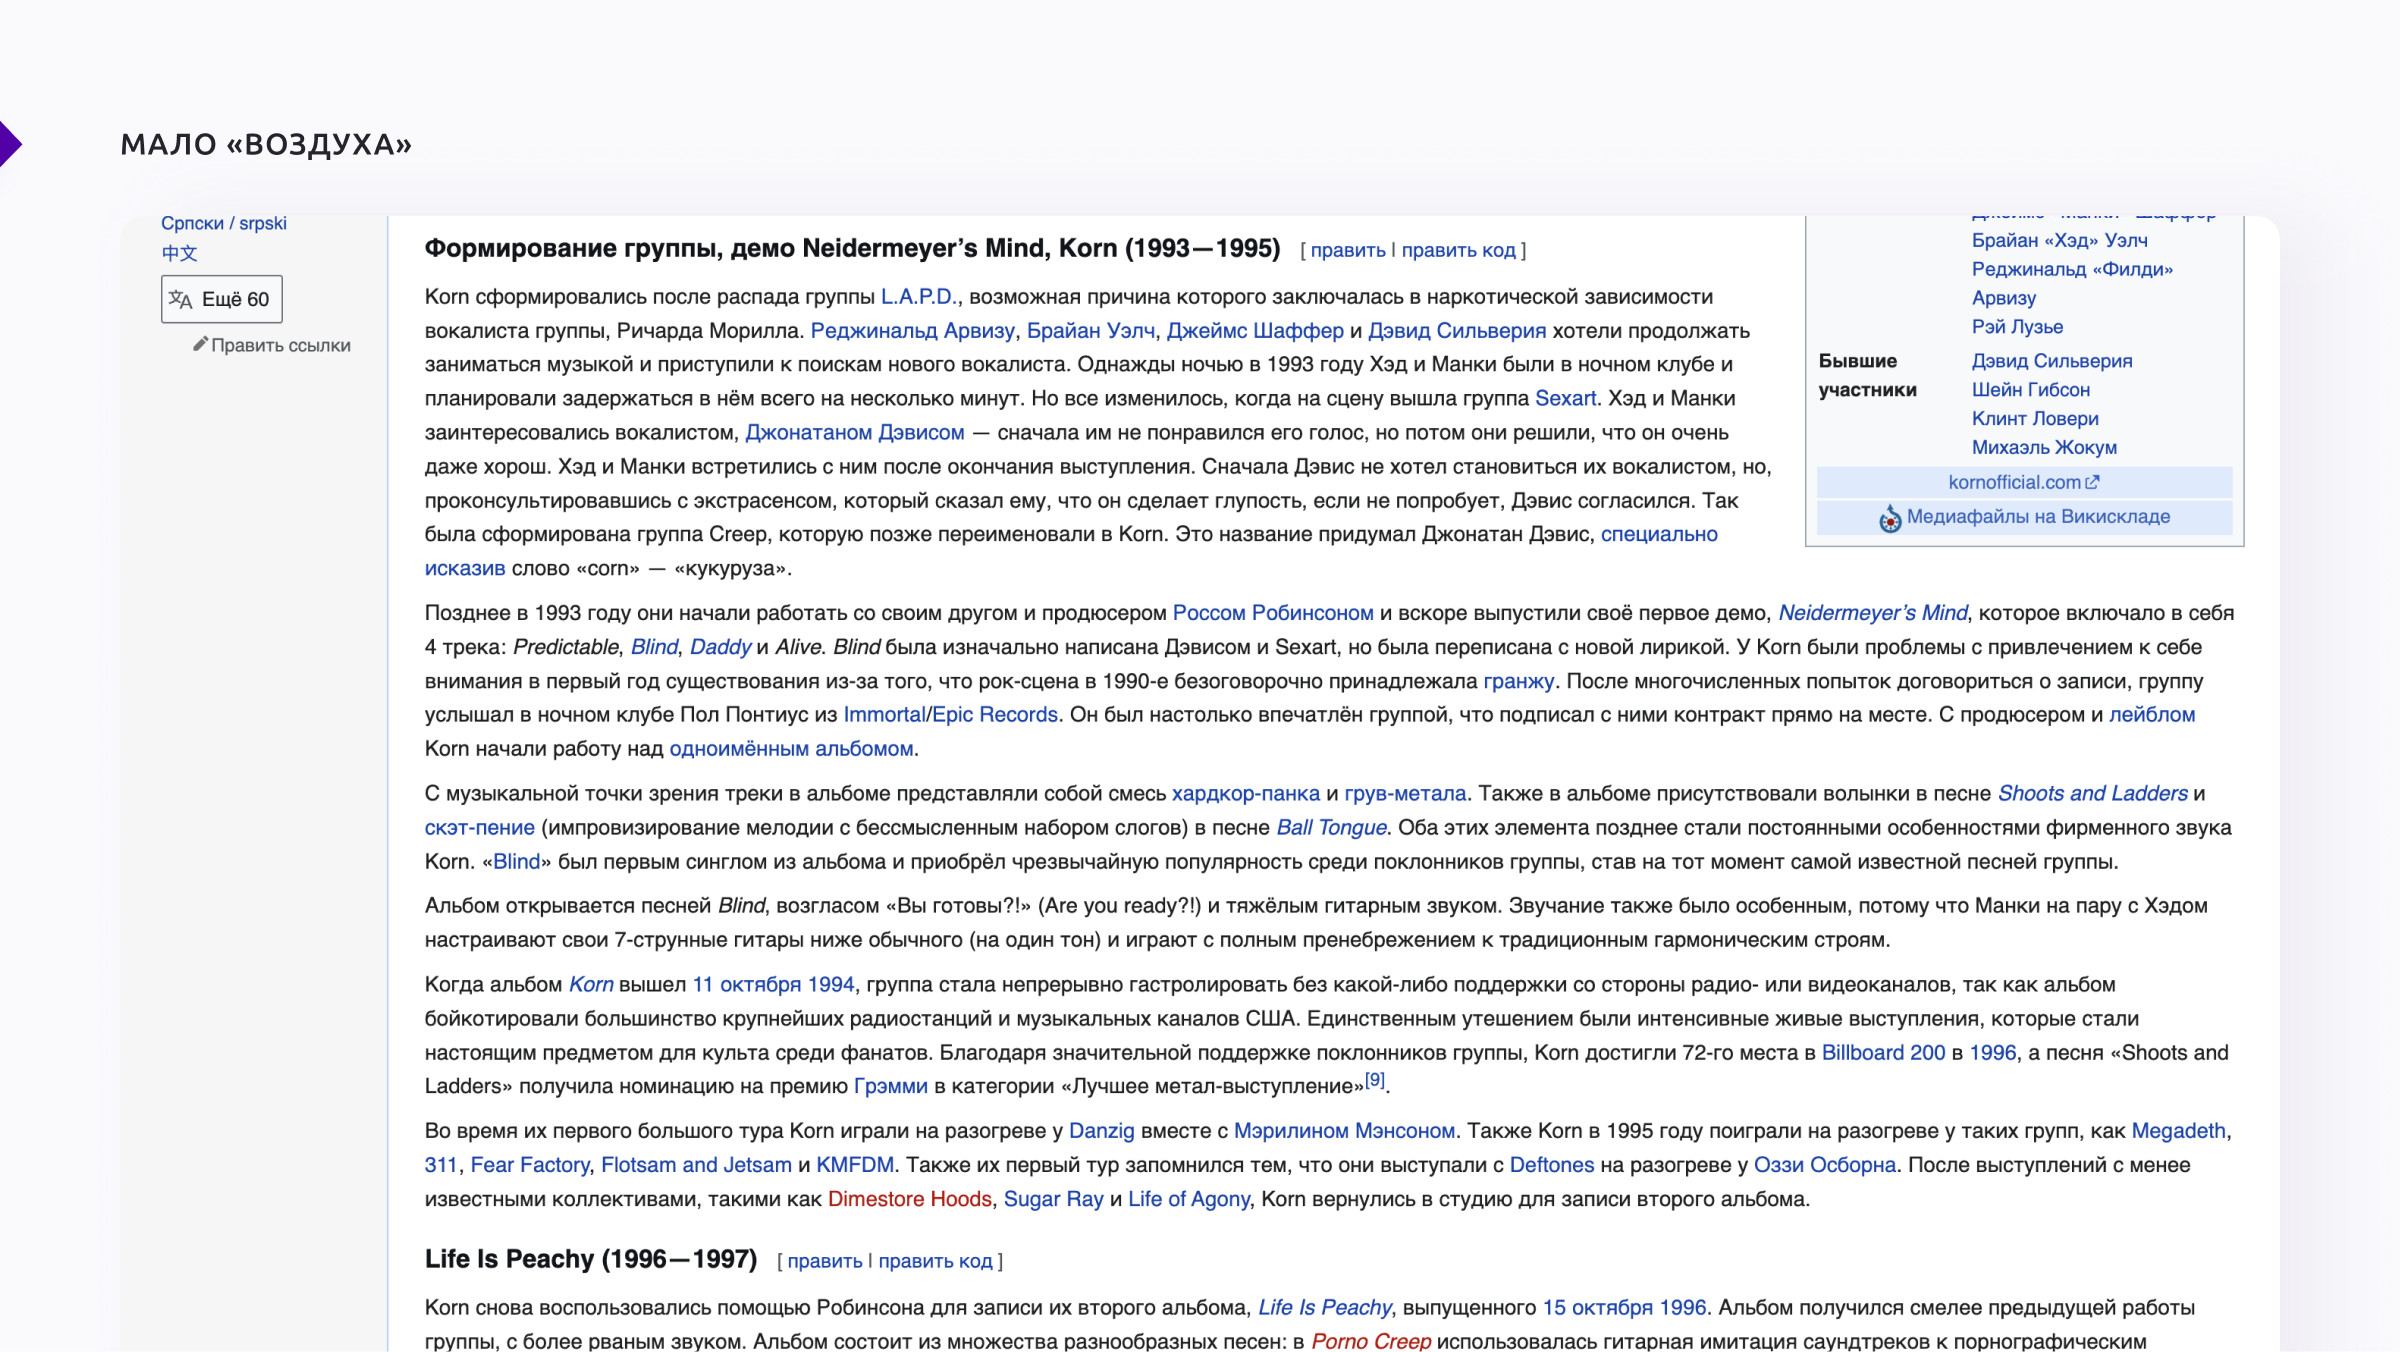Screen dimensions: 2400x1352
Task: Visit kornofficial.com website link
Action: 2014,482
